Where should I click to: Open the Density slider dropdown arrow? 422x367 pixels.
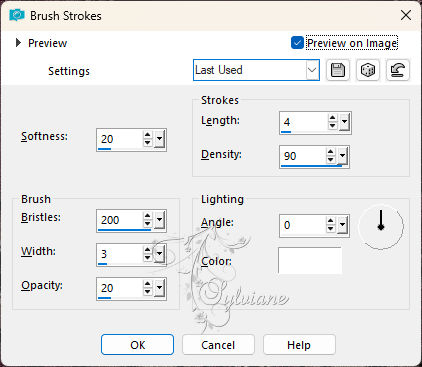342,156
